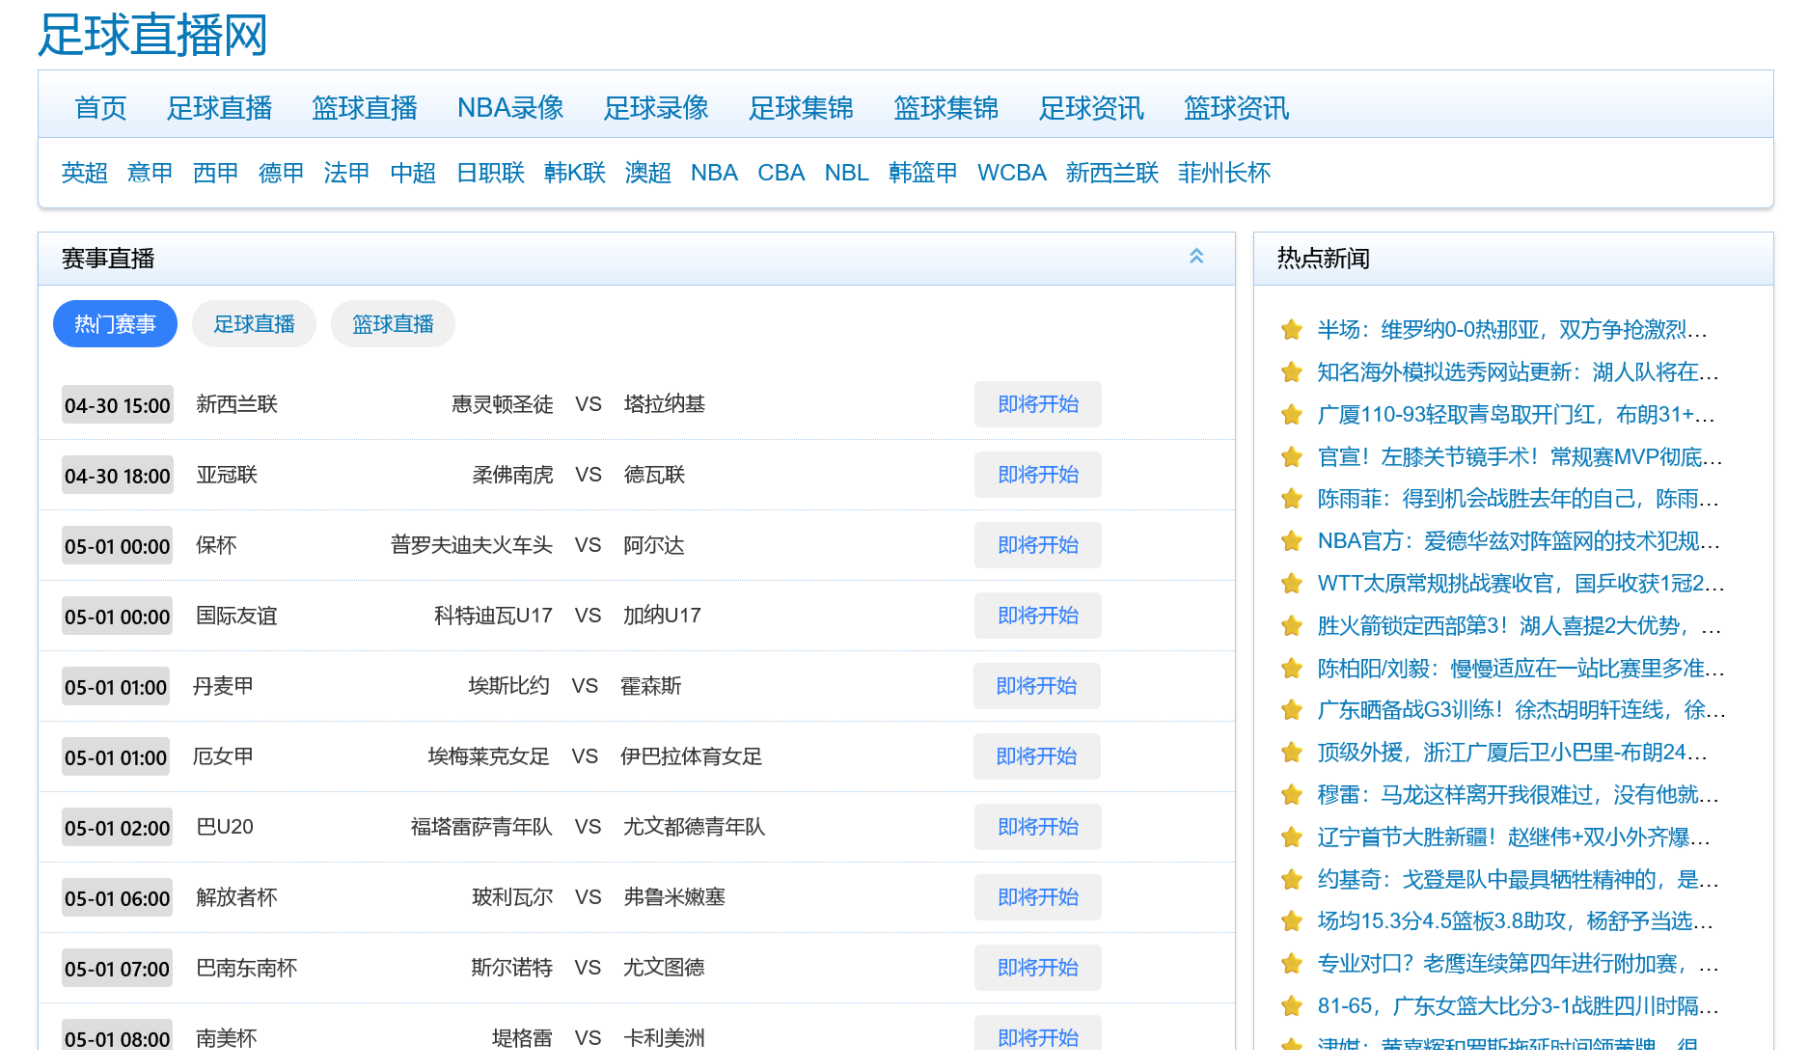The width and height of the screenshot is (1808, 1050).
Task: Open the NBA录像 menu item
Action: [510, 108]
